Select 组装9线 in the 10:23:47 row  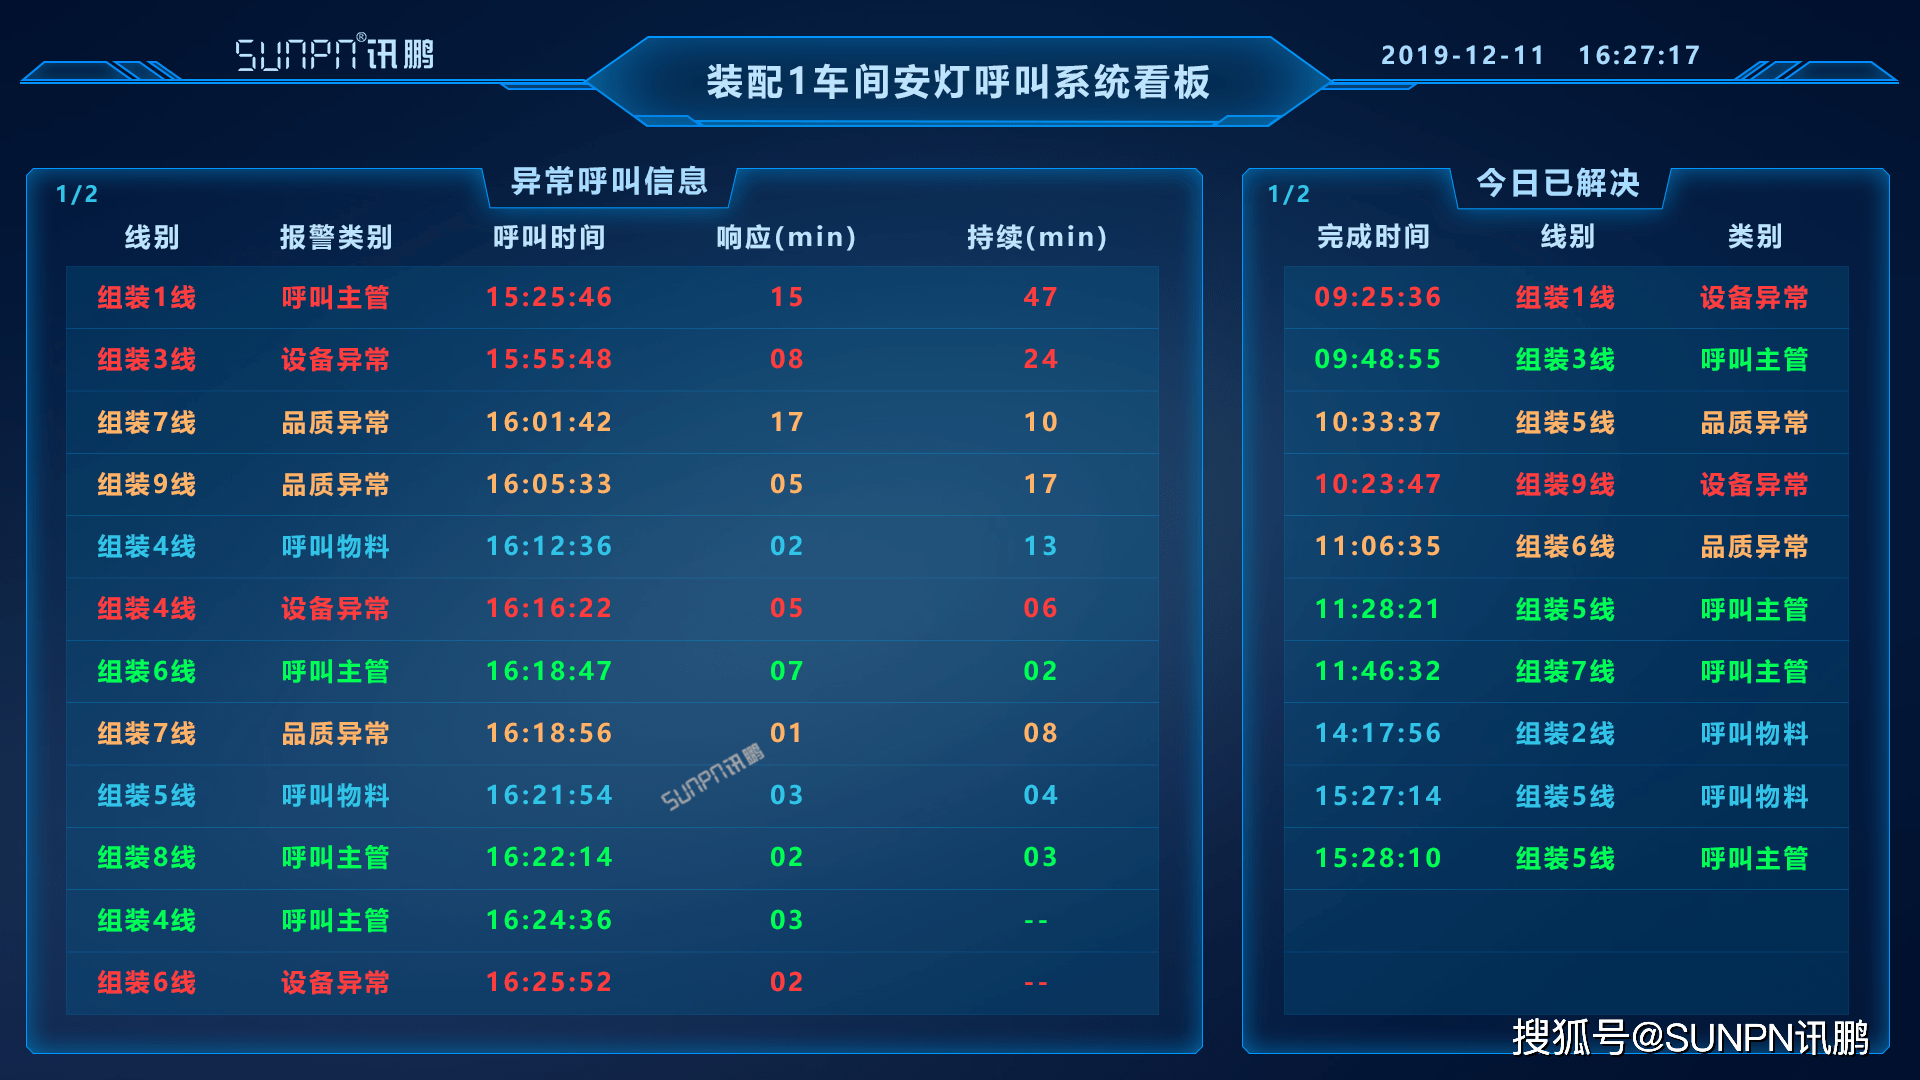[x=1565, y=484]
